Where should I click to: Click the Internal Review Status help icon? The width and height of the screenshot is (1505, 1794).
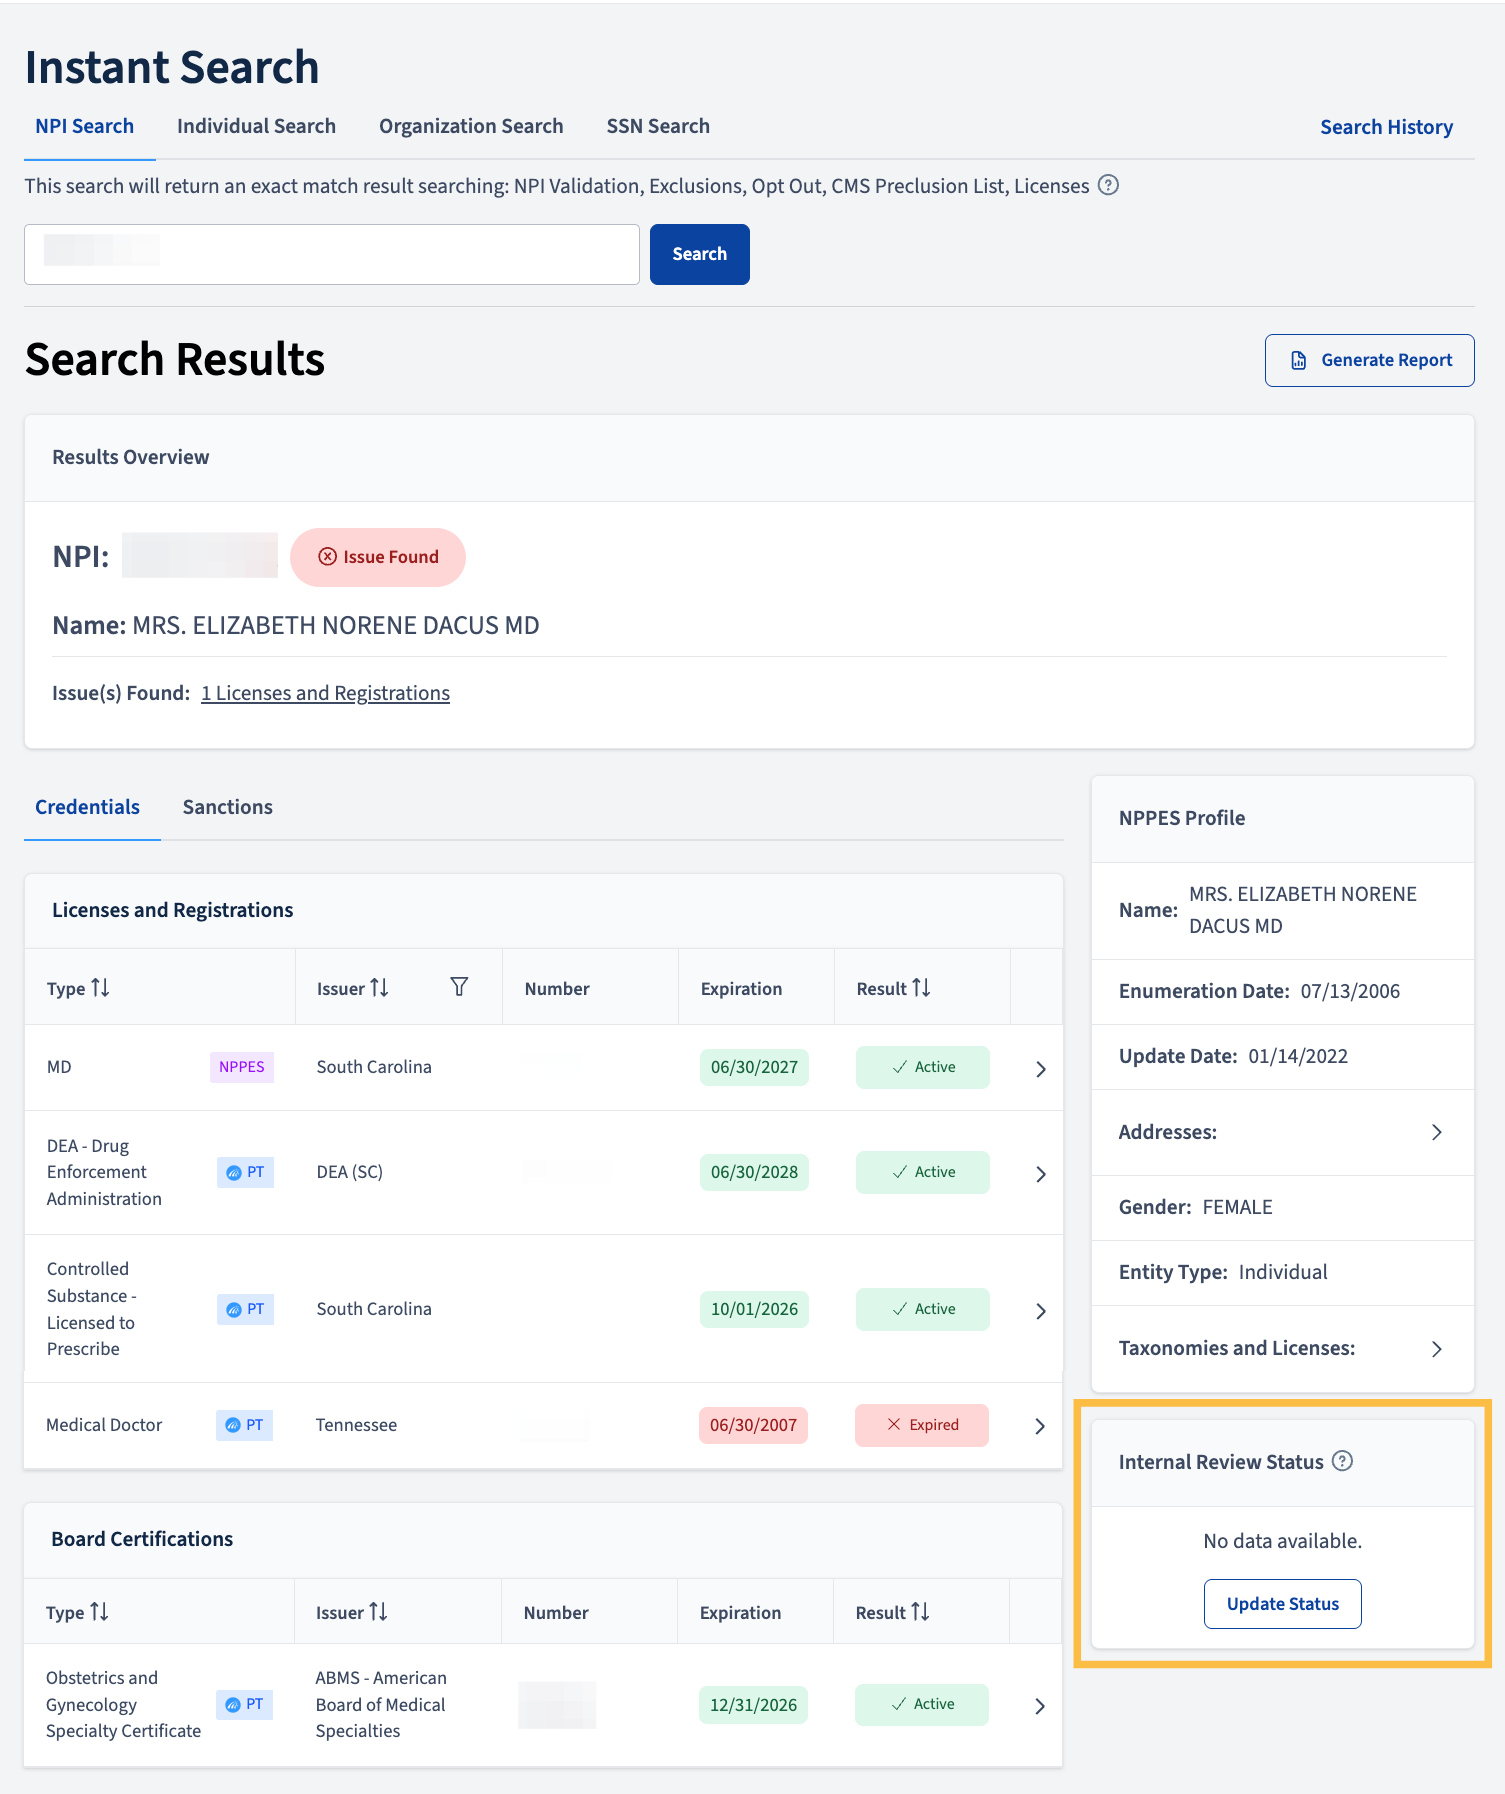tap(1343, 1461)
